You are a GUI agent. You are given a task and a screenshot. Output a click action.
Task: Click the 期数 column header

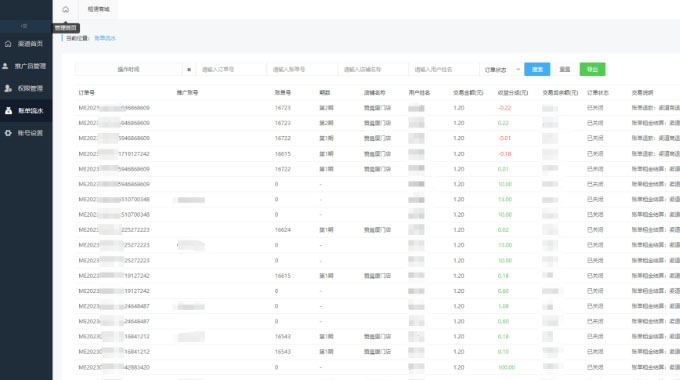324,93
